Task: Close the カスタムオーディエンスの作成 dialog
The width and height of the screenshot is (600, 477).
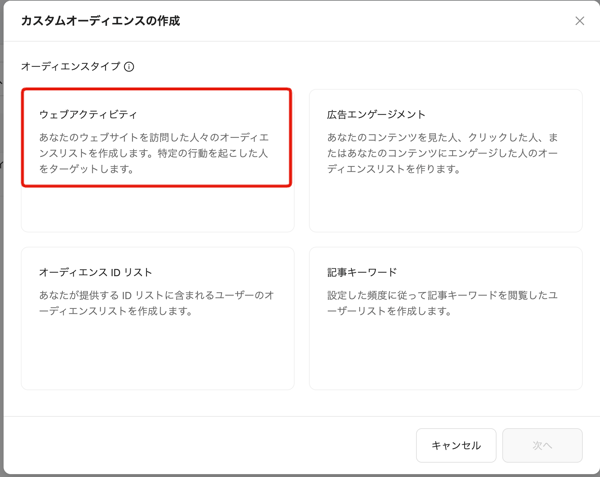Action: point(580,21)
